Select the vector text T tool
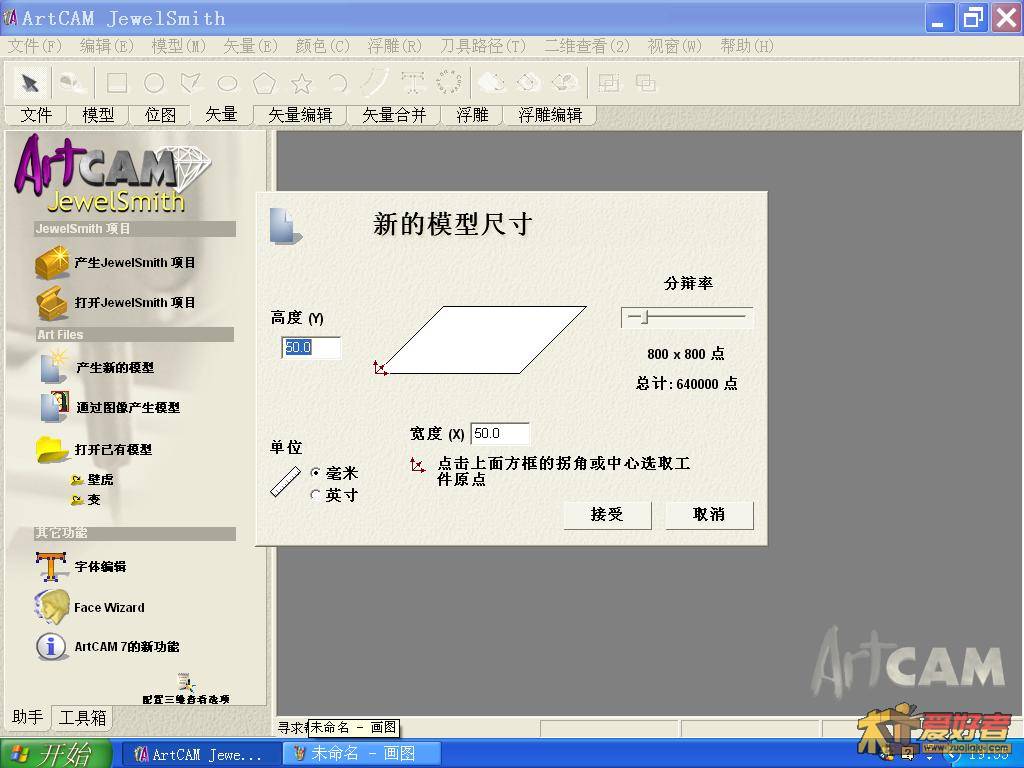Viewport: 1024px width, 768px height. tap(413, 83)
